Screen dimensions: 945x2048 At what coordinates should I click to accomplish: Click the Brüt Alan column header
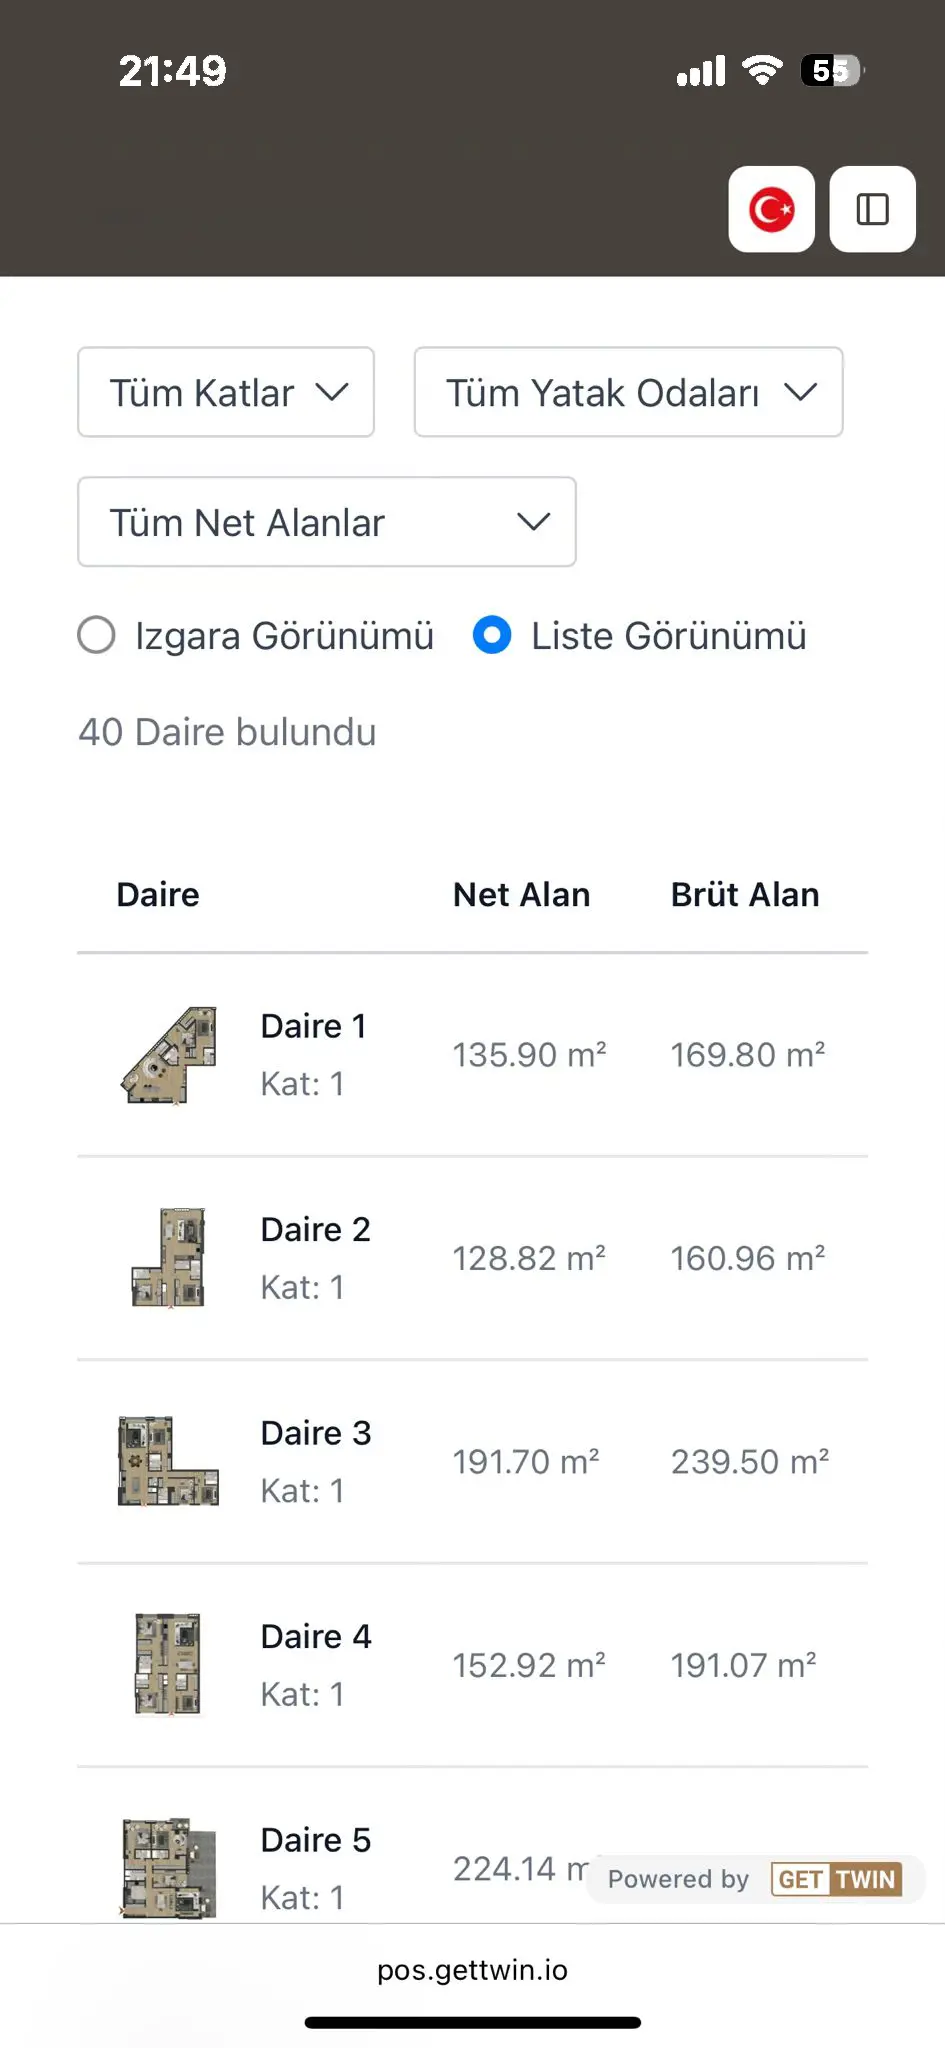coord(745,894)
